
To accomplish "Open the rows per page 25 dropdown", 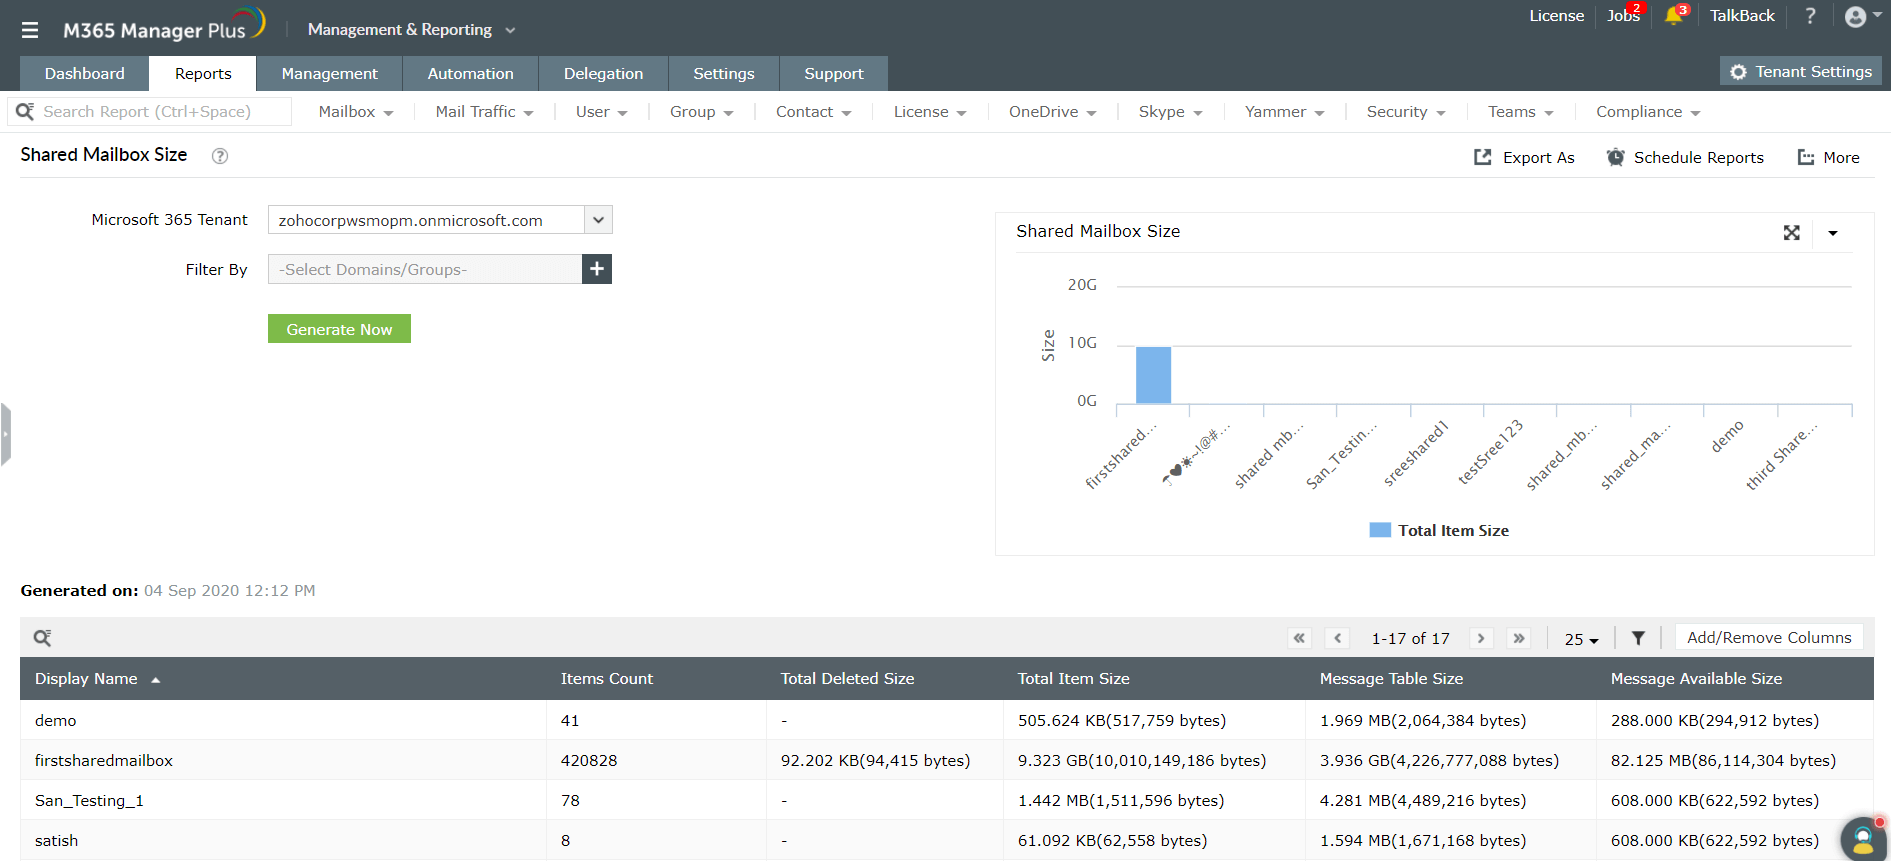I will [1581, 639].
